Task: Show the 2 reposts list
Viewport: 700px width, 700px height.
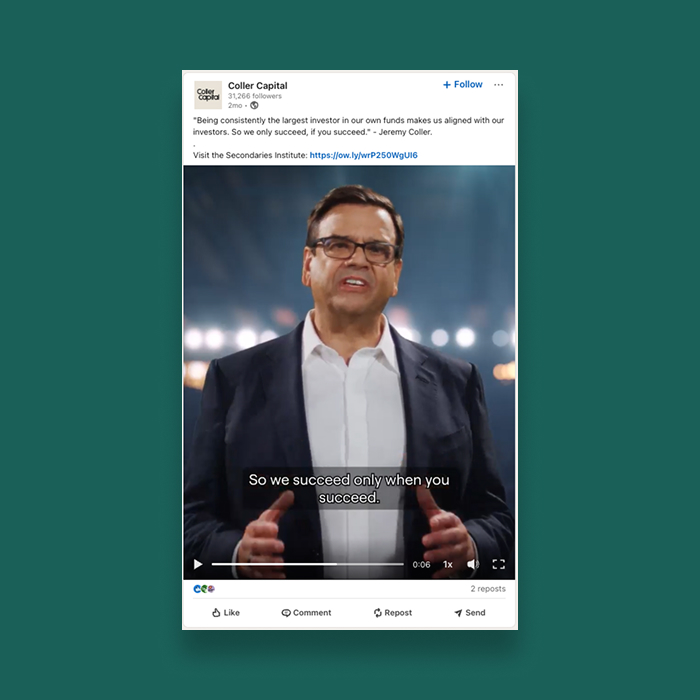Action: [488, 589]
